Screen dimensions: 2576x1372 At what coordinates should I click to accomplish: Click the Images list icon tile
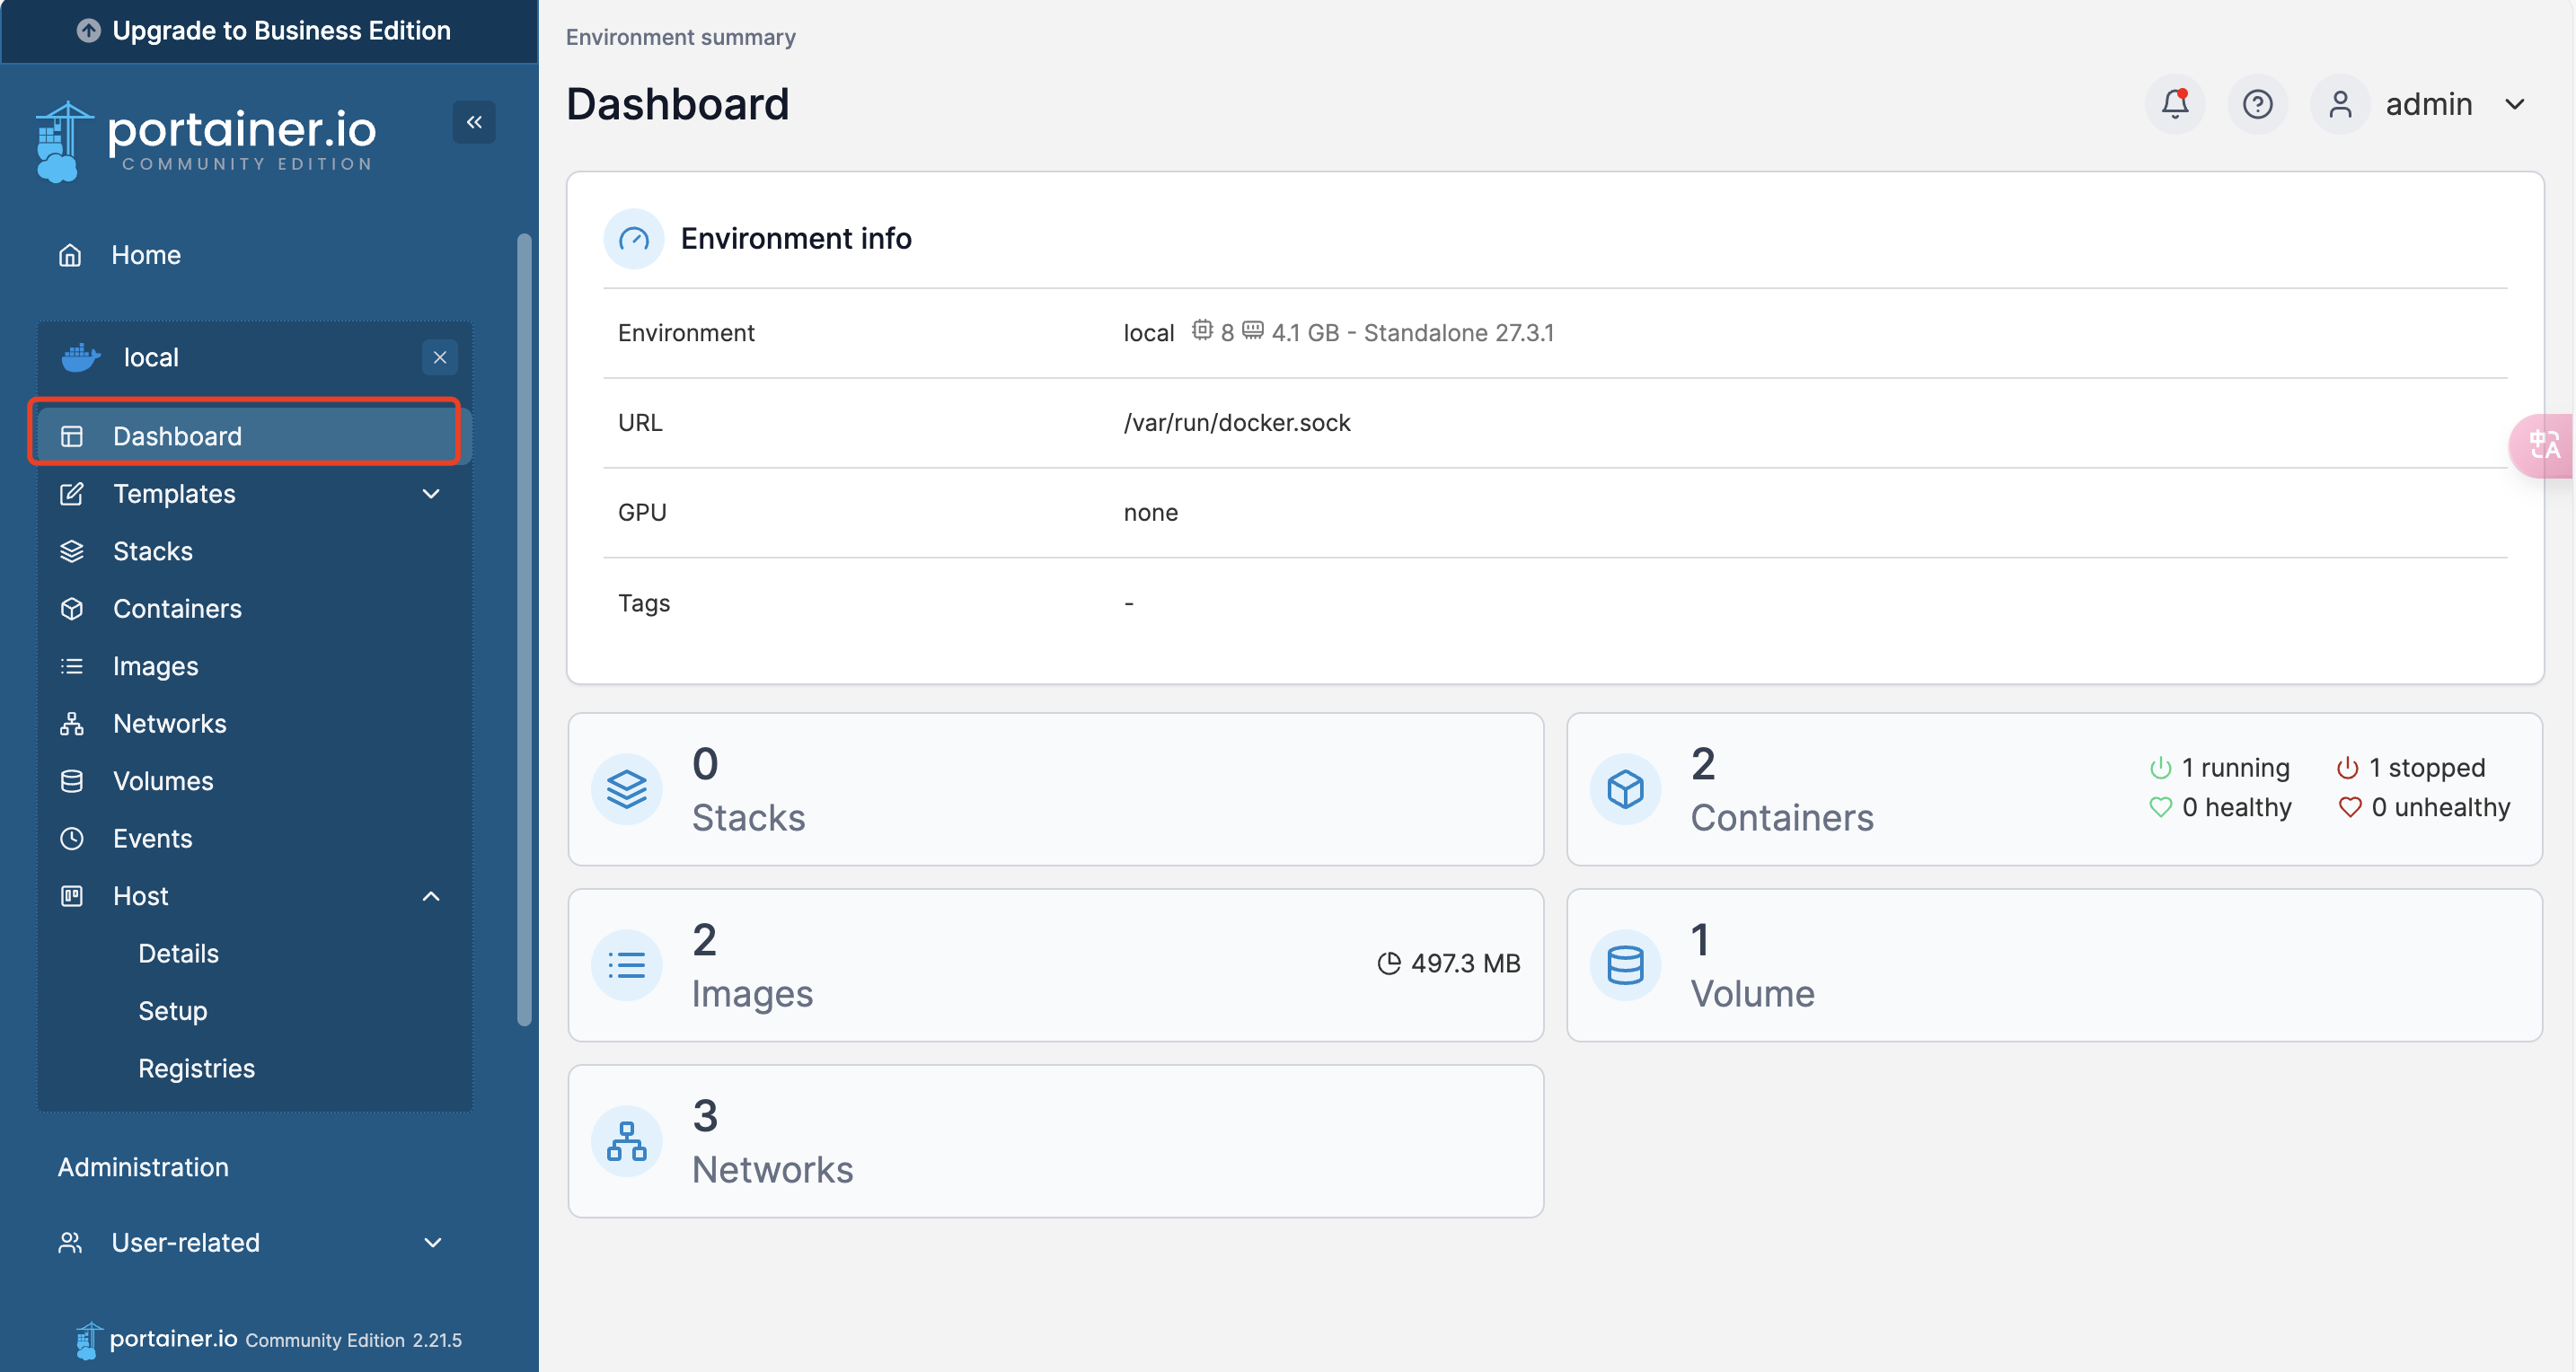click(627, 965)
